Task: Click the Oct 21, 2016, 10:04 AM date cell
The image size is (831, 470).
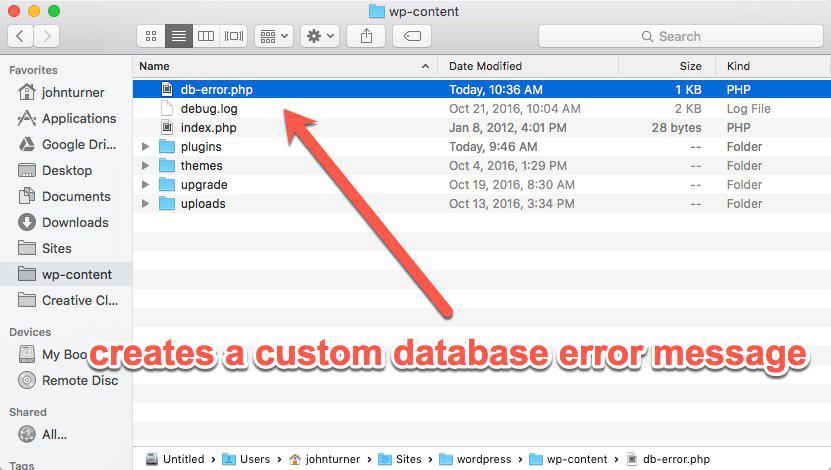Action: click(x=515, y=109)
